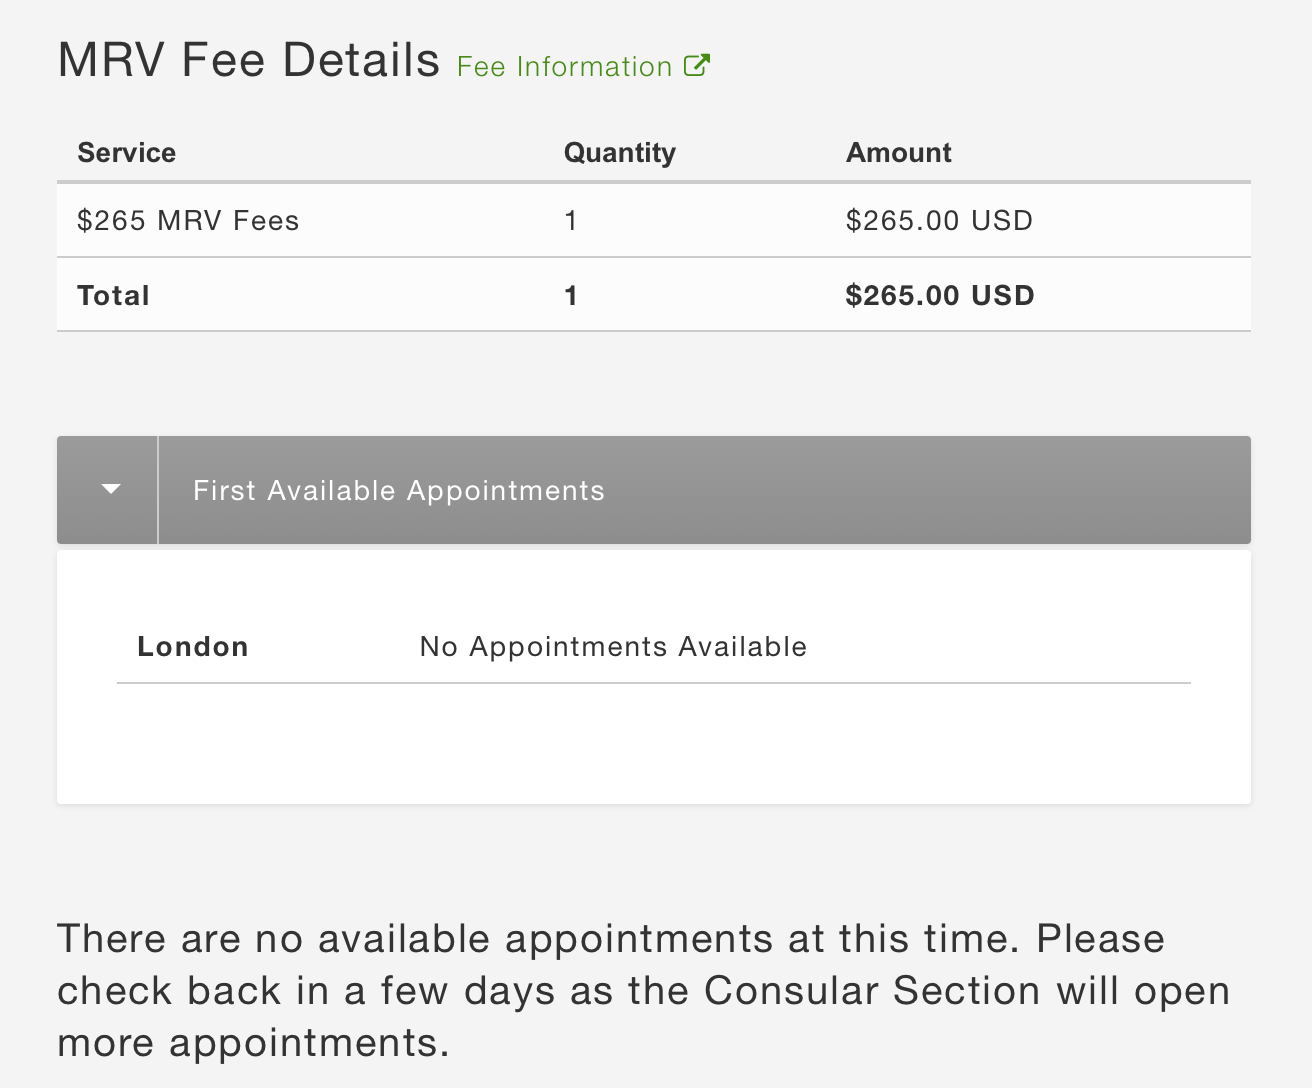Click the no available appointments notice paragraph
This screenshot has height=1088, width=1312.
click(x=644, y=991)
